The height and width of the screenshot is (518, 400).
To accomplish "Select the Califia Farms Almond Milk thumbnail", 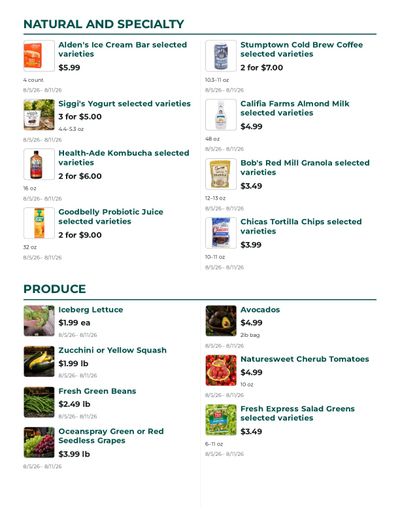I will pyautogui.click(x=221, y=115).
